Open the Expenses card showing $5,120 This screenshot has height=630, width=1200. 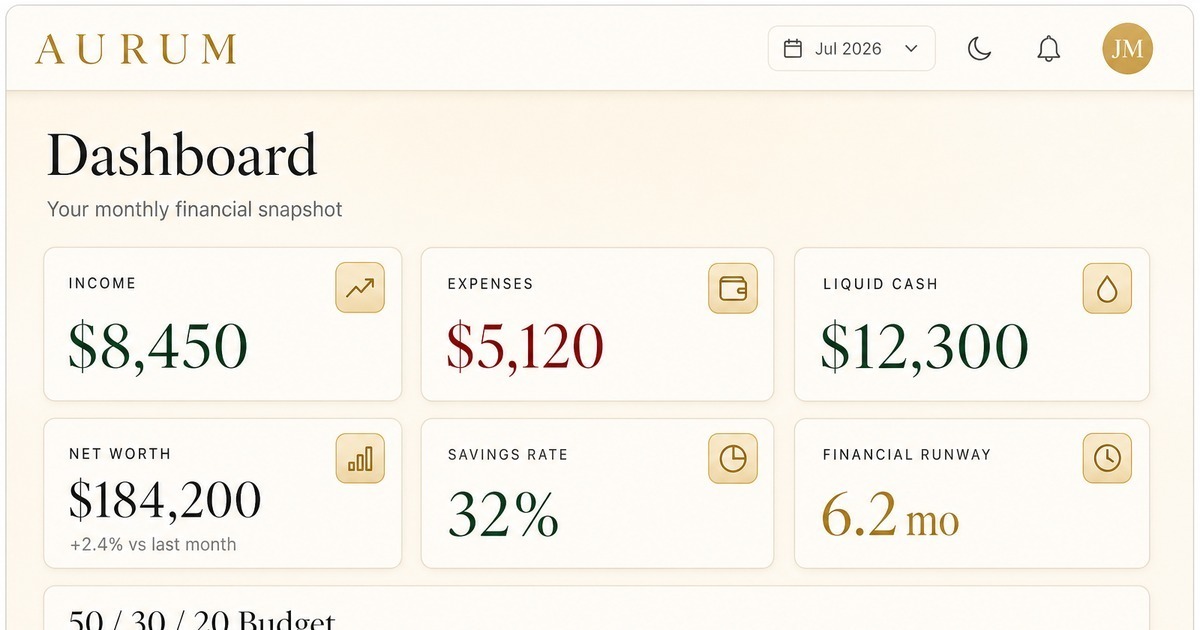click(597, 324)
